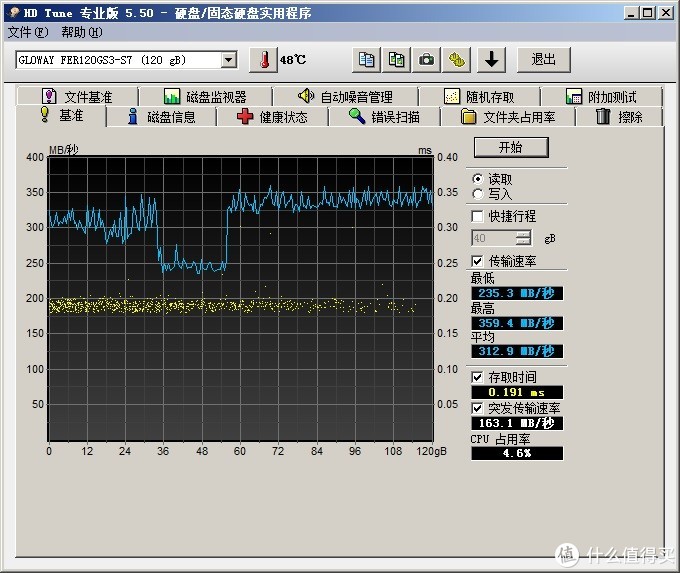680x573 pixels.
Task: Click the thermometer temperature icon
Action: (x=263, y=59)
